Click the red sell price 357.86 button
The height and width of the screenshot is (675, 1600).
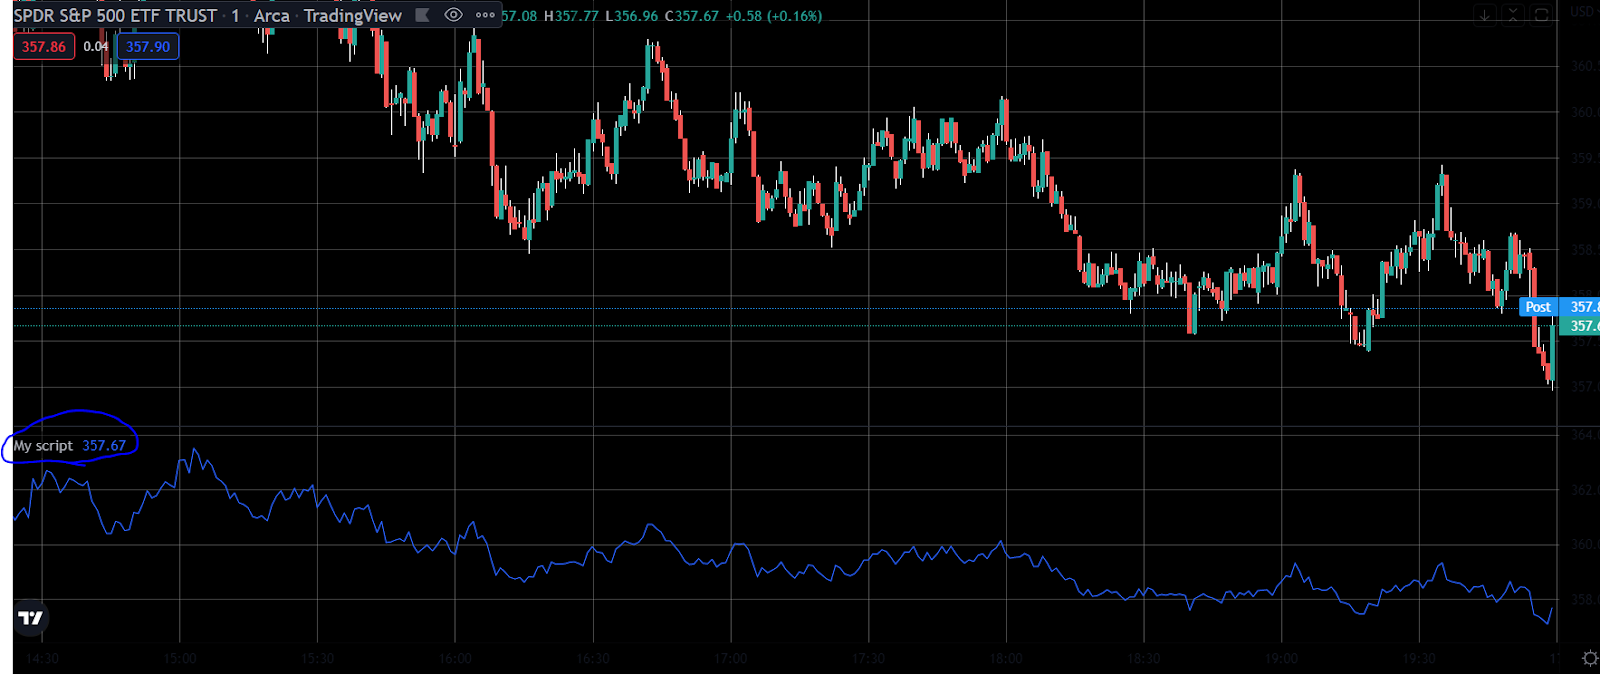click(44, 46)
